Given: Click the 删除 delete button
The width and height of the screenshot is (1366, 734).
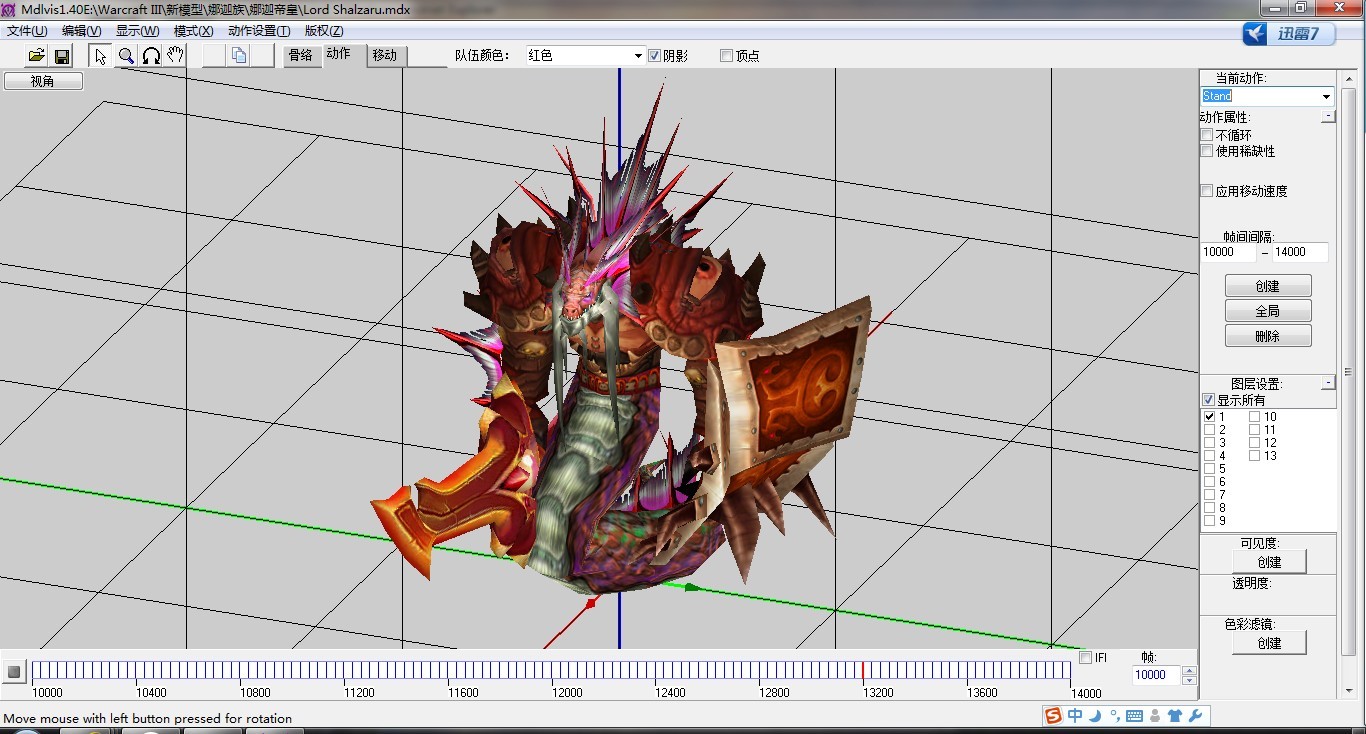Looking at the screenshot, I should coord(1268,336).
